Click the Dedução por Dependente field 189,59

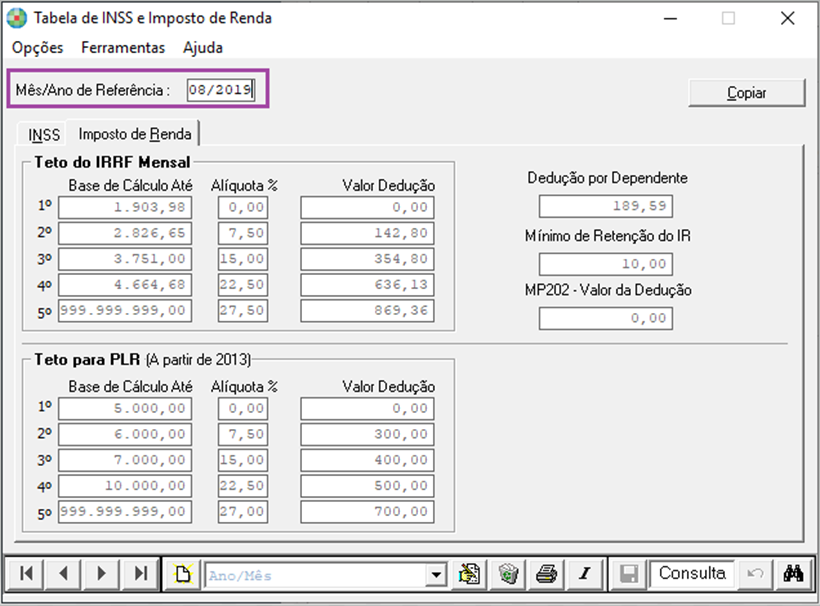tap(606, 206)
